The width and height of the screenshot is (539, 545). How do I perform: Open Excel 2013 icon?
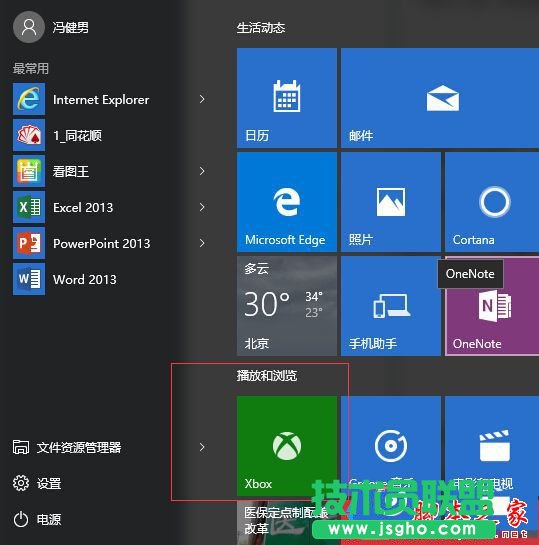tap(29, 207)
